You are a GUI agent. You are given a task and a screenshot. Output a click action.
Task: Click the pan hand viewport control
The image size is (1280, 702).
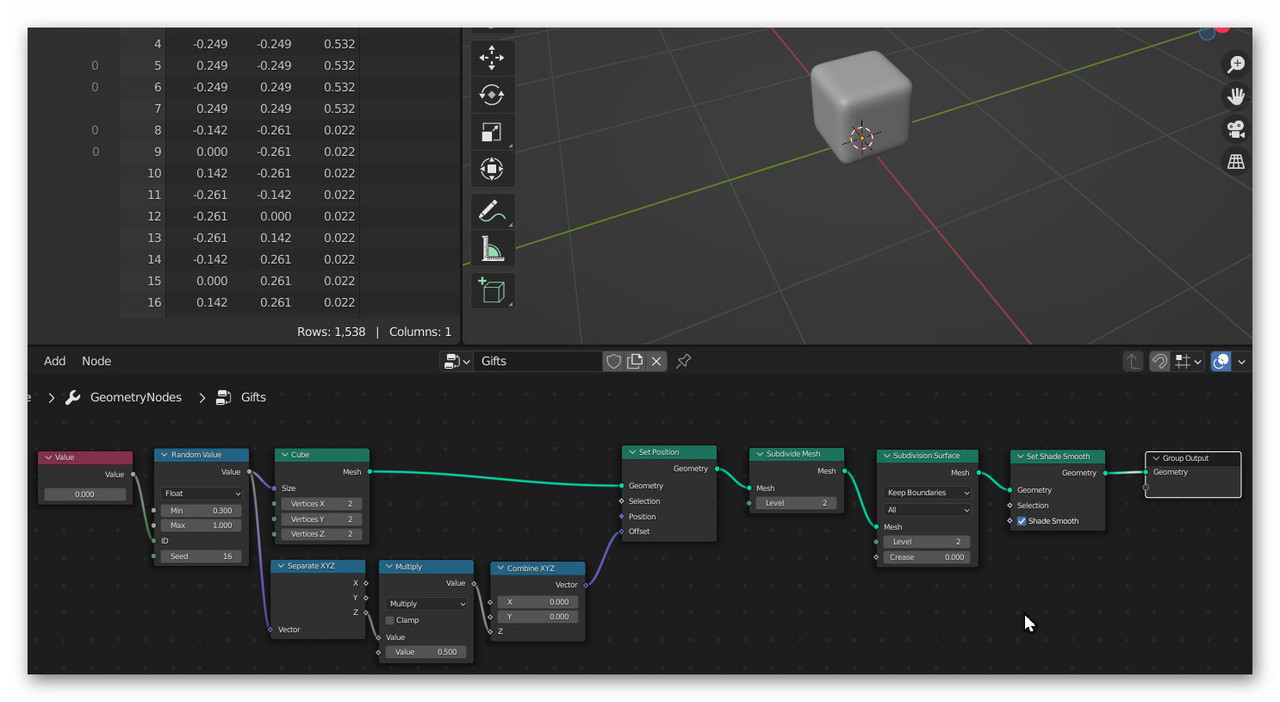pos(1236,97)
